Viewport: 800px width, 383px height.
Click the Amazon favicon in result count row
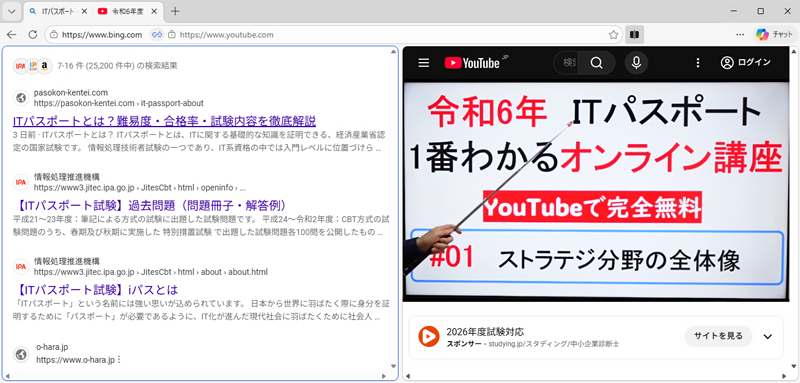point(45,66)
